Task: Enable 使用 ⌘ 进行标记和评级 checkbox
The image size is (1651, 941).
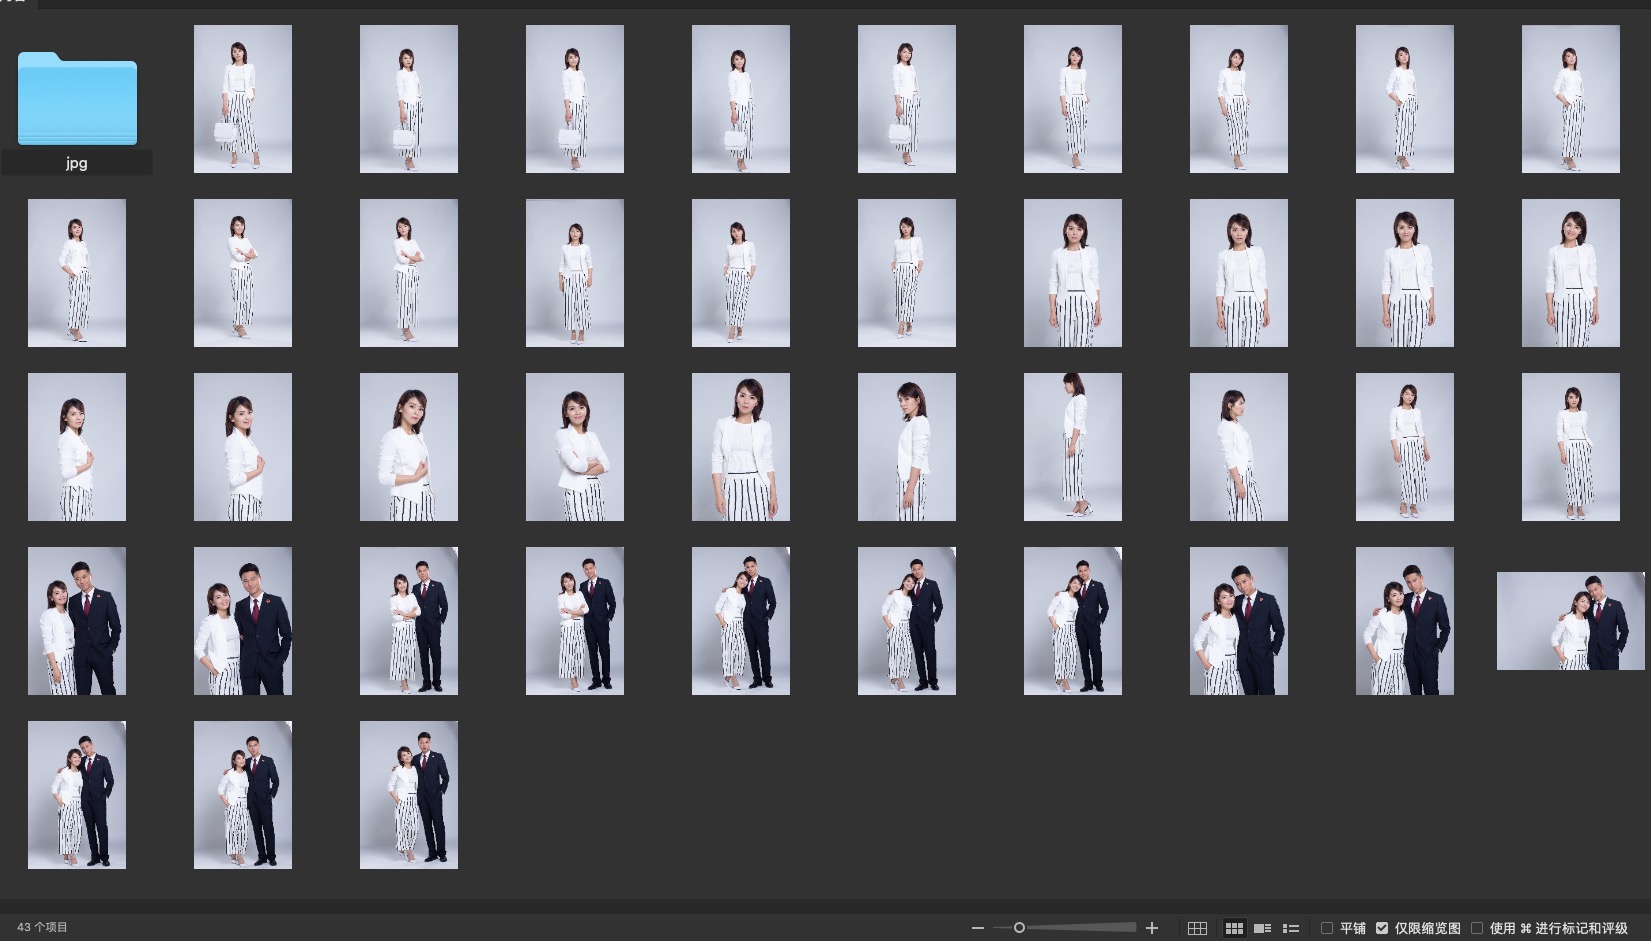Action: coord(1477,928)
